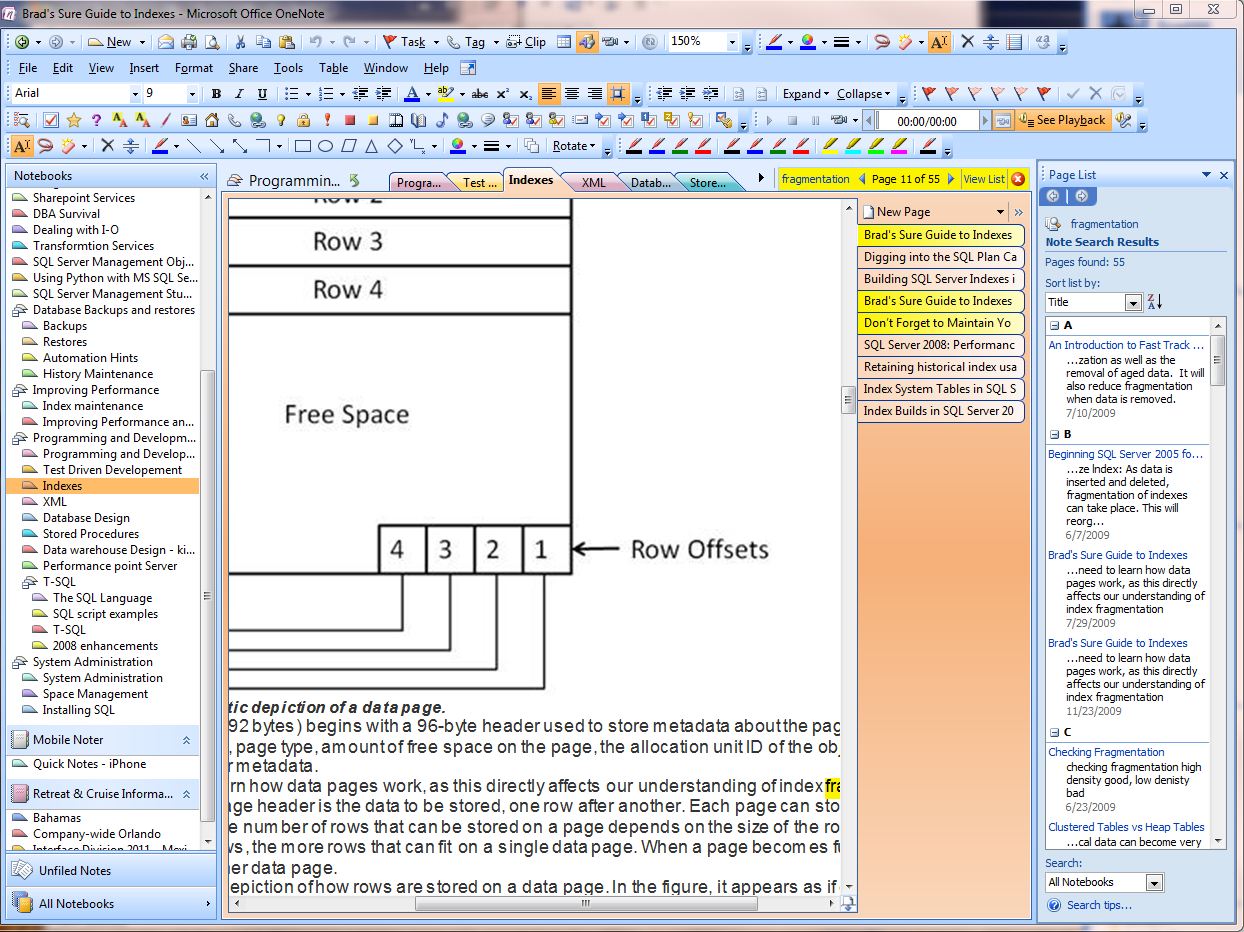Open the 150% zoom dropdown

tap(732, 42)
